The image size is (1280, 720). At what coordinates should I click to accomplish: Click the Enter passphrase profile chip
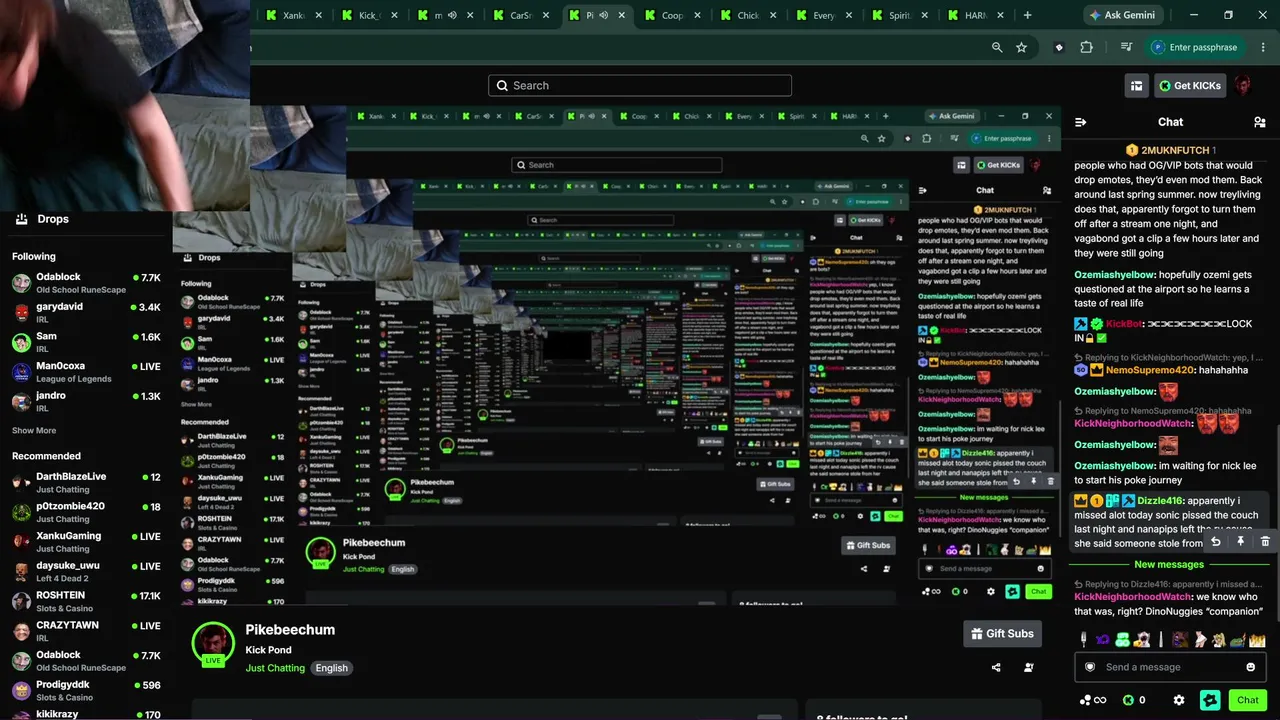tap(1193, 47)
